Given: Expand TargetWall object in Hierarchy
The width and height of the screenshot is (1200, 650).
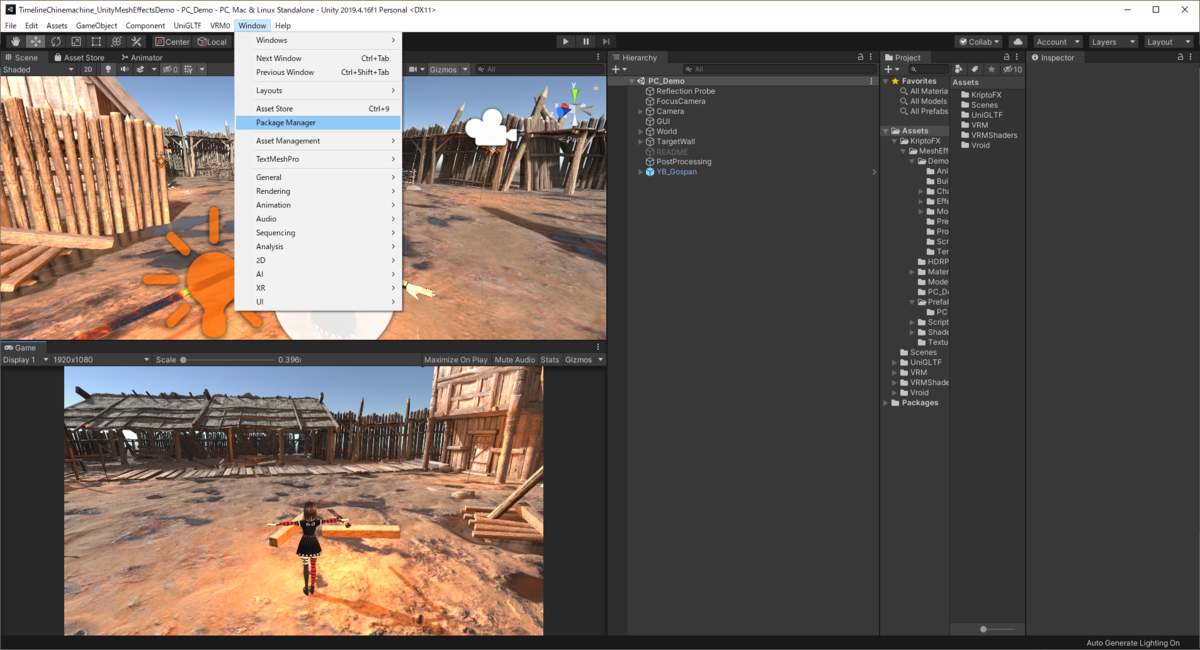Looking at the screenshot, I should coord(640,142).
